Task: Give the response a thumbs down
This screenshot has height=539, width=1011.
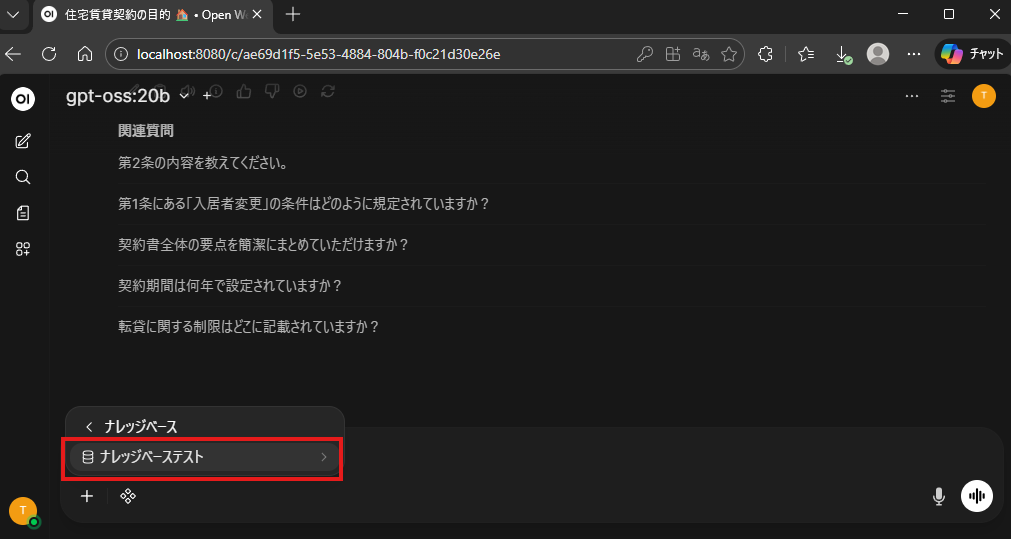Action: [271, 92]
